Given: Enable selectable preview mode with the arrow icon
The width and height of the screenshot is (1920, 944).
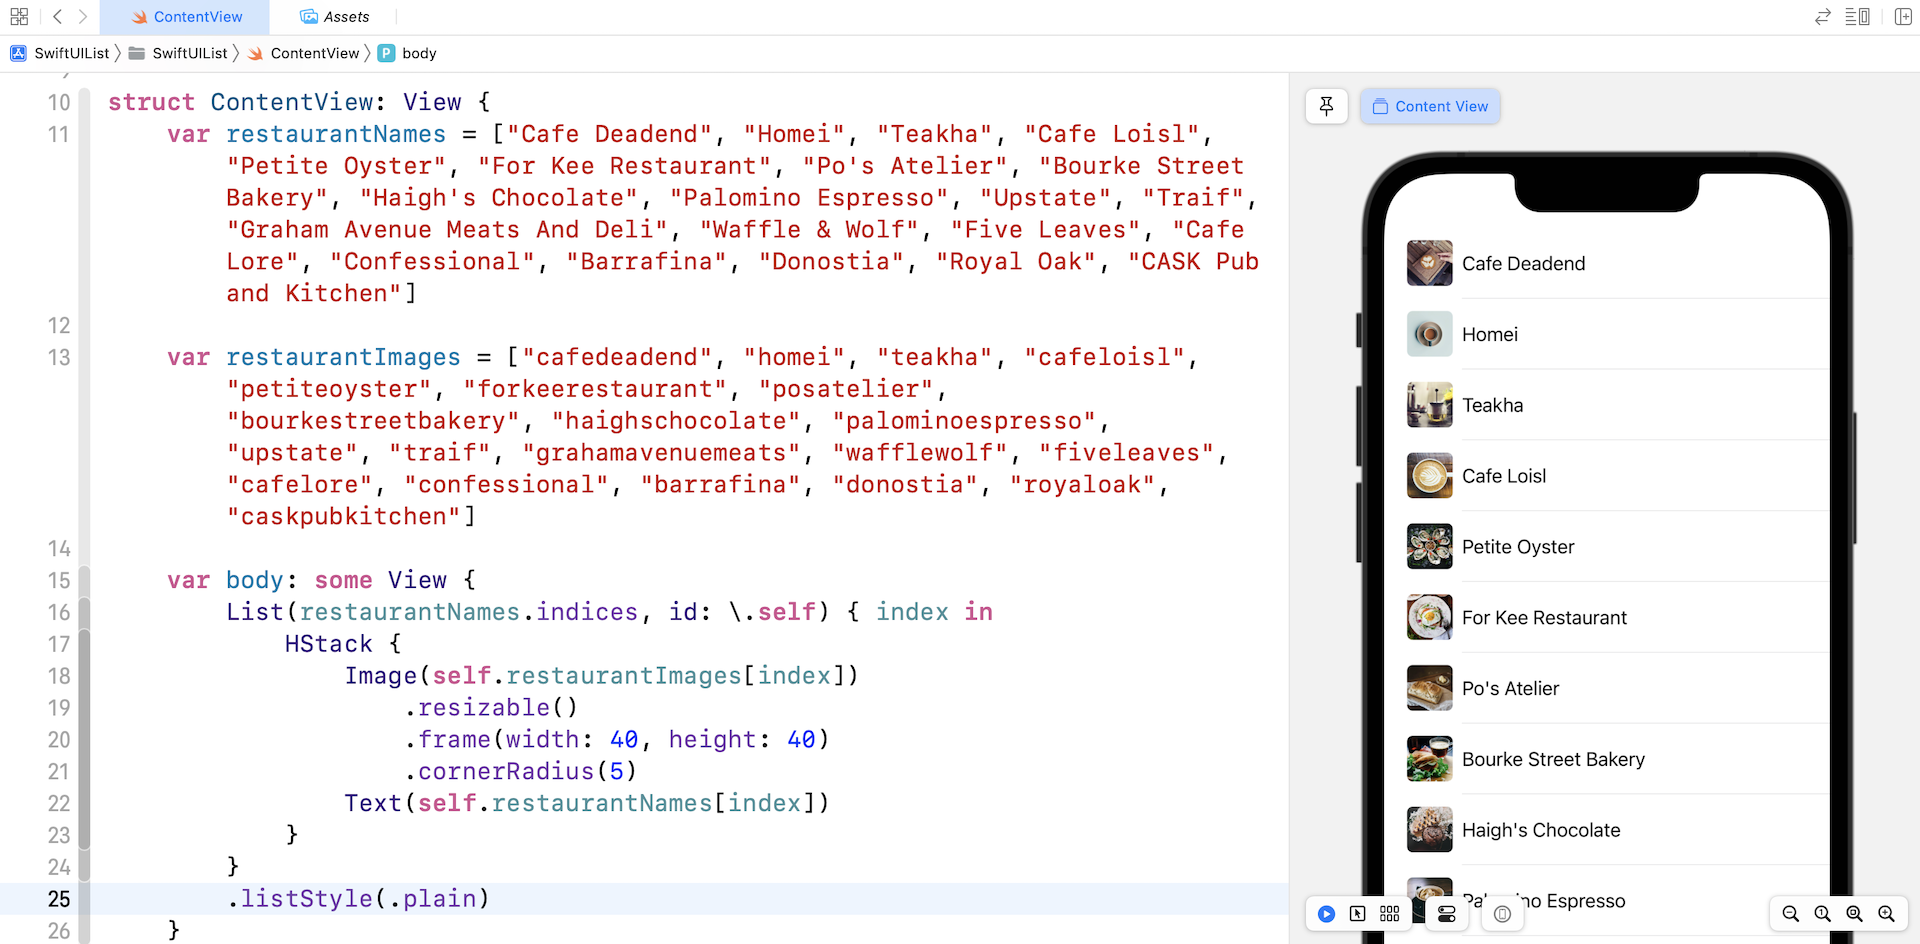Looking at the screenshot, I should [1357, 913].
